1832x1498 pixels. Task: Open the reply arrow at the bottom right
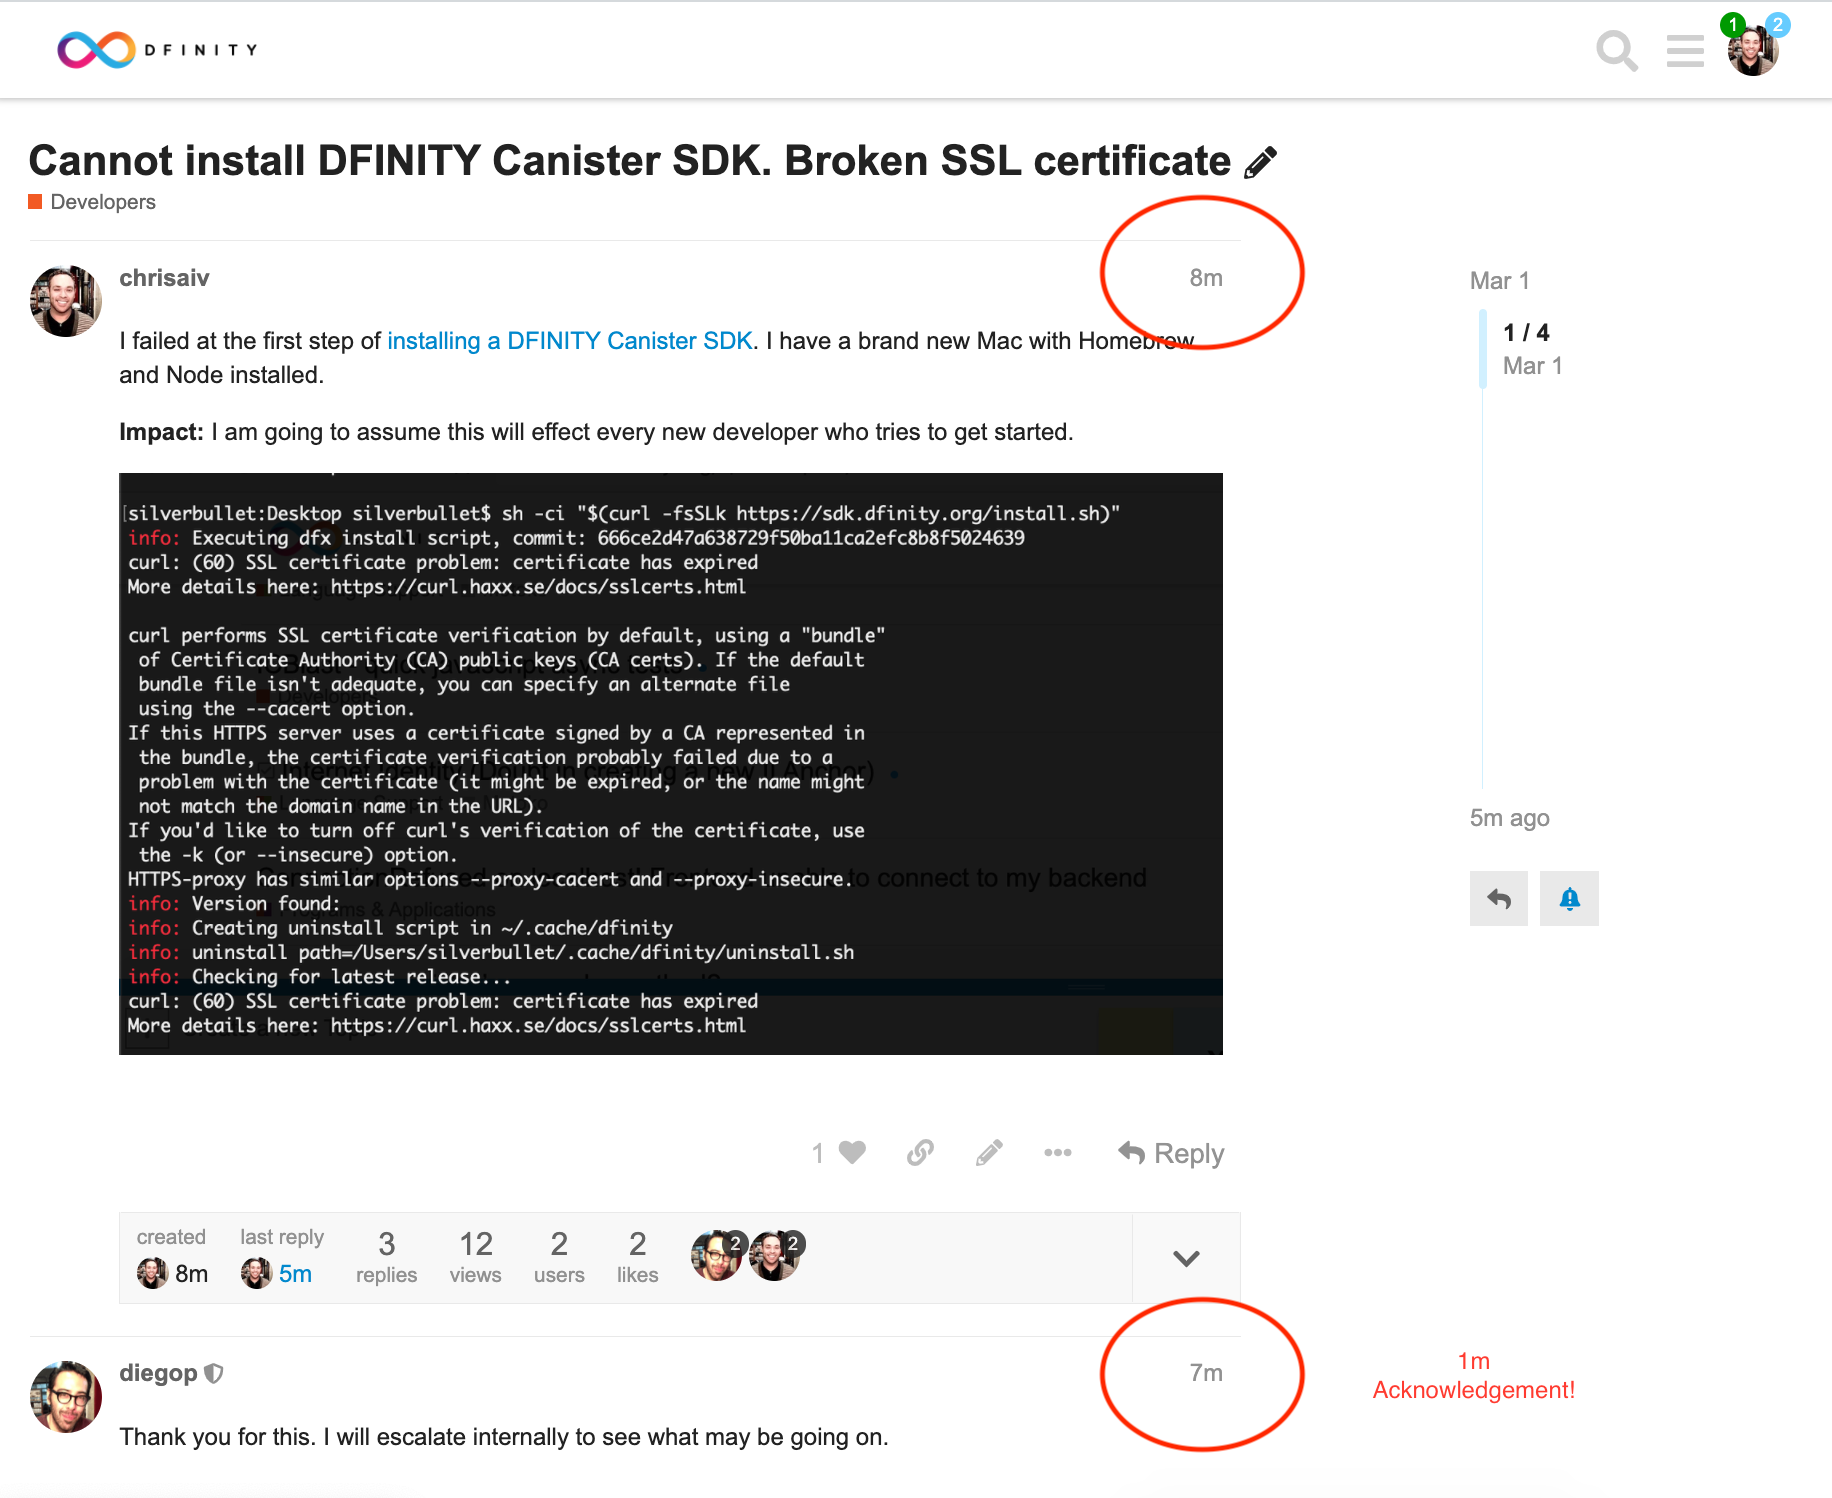coord(1498,898)
